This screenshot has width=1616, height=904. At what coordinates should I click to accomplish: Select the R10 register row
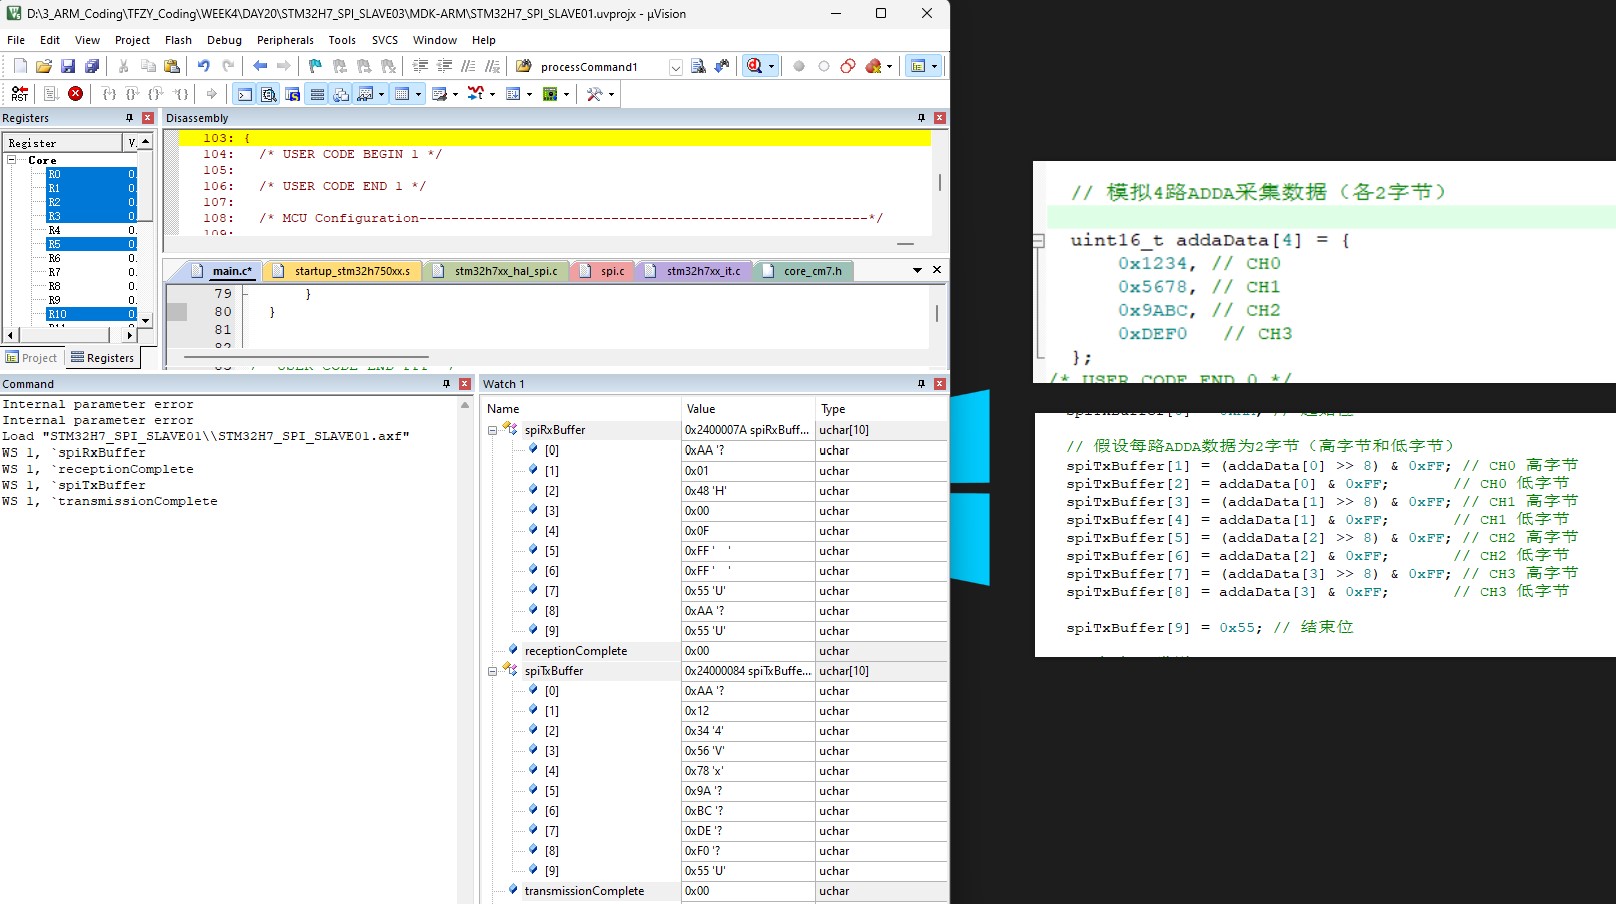(91, 314)
